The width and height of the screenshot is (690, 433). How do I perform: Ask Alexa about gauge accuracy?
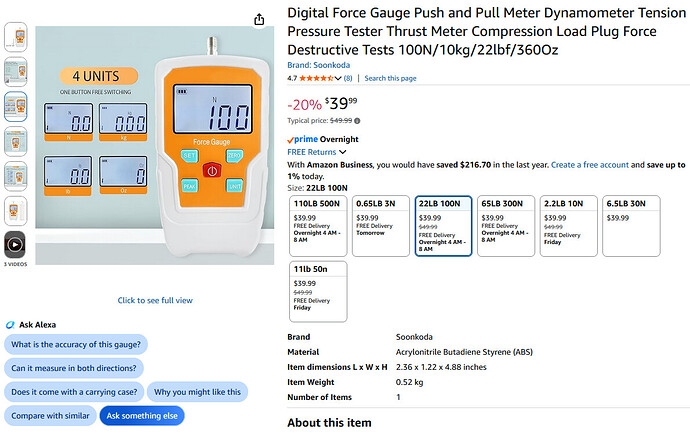76,345
